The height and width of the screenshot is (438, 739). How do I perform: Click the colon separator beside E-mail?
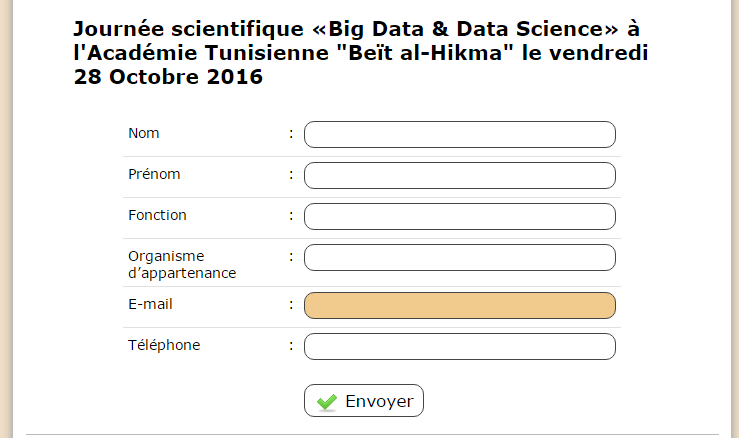[291, 305]
